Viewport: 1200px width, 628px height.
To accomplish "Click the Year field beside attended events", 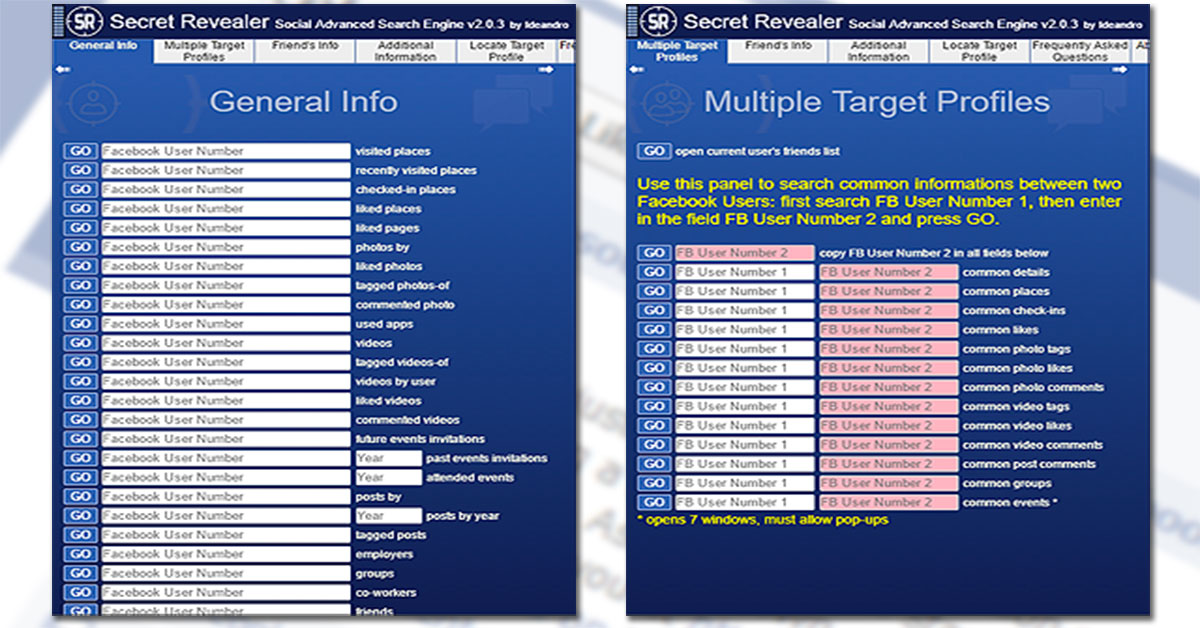I will click(x=388, y=478).
